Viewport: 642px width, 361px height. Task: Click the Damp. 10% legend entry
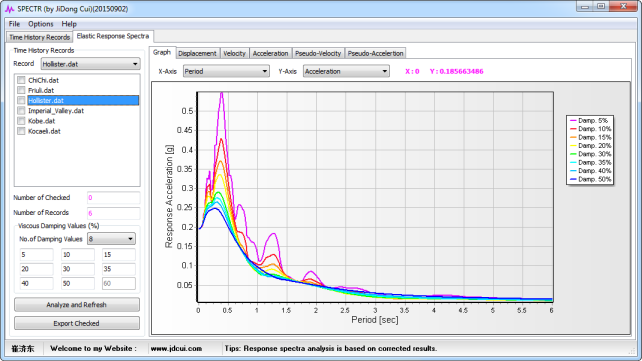(x=590, y=129)
